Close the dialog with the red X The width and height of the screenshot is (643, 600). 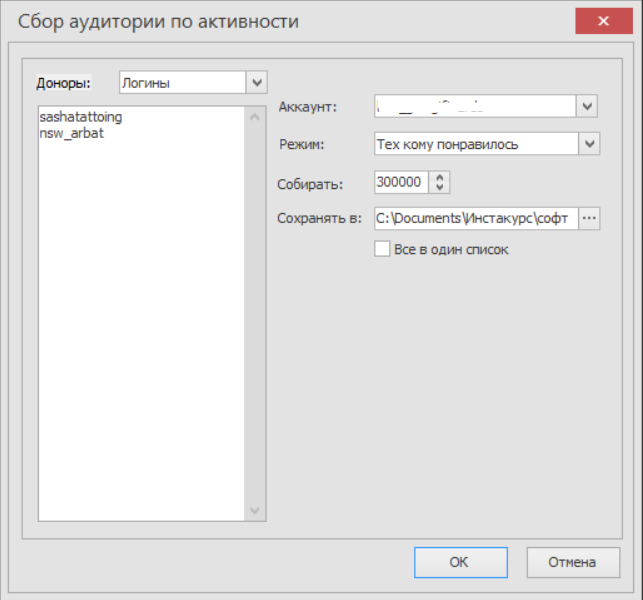coord(604,21)
